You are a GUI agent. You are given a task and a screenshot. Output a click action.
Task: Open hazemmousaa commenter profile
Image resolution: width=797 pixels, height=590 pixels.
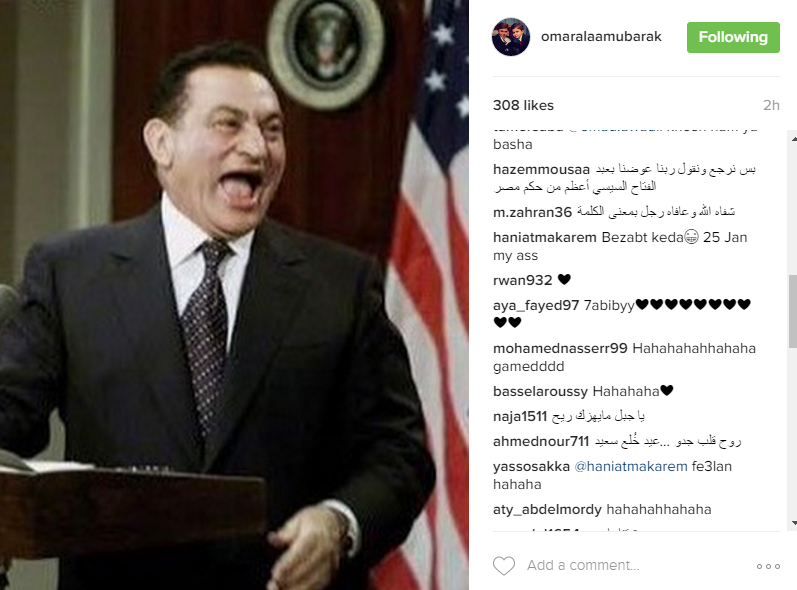tap(541, 169)
